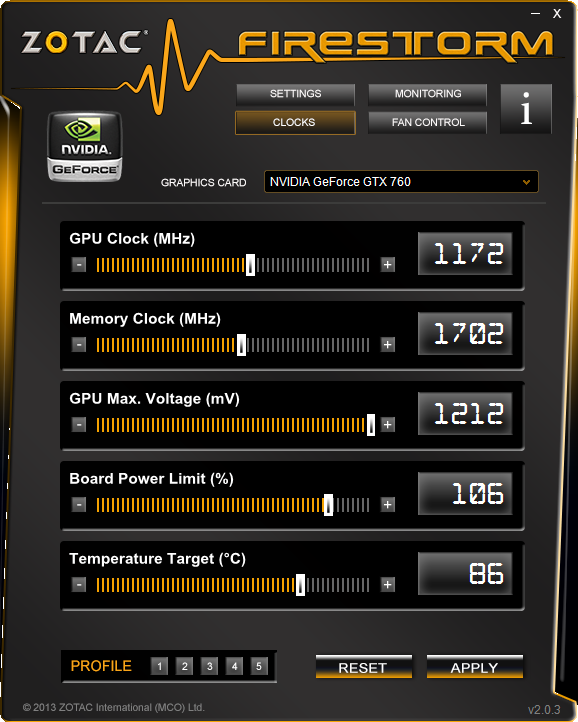Select profile slot 4
Viewport: 578px width, 722px height.
pos(234,666)
